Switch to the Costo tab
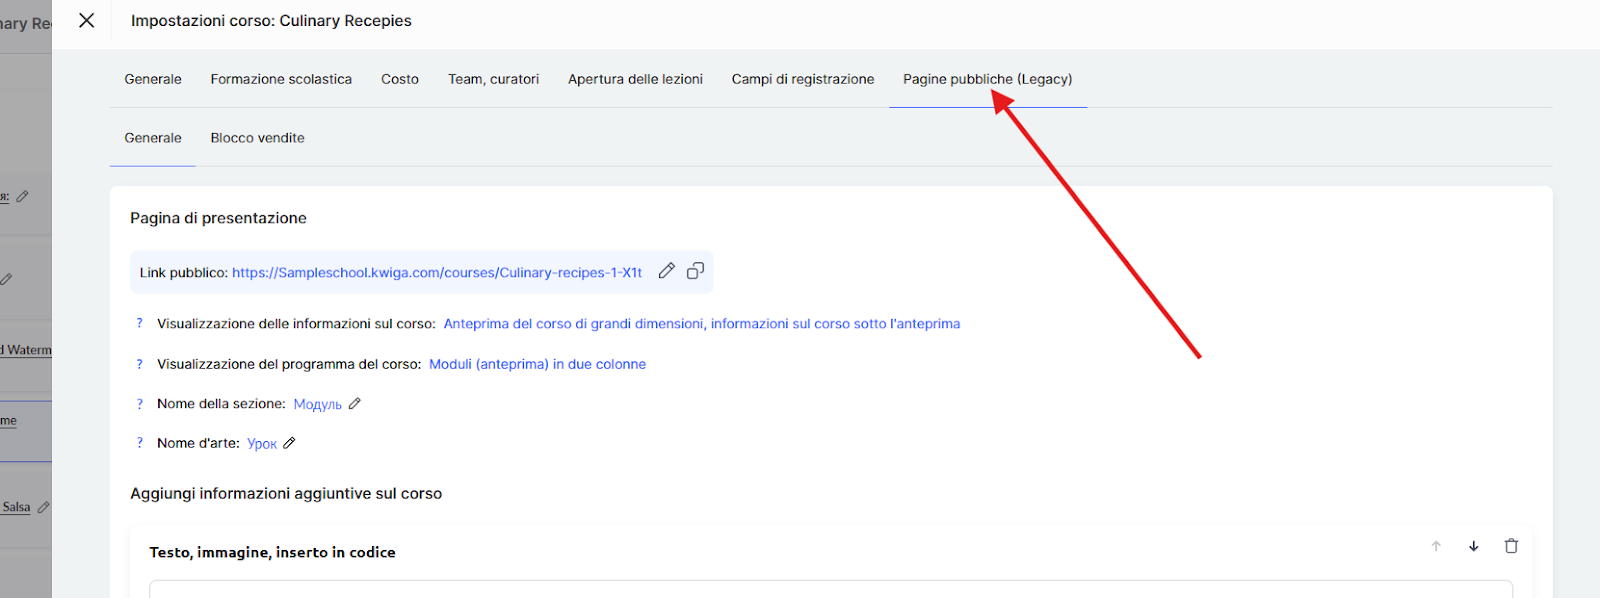Viewport: 1600px width, 598px height. click(400, 79)
